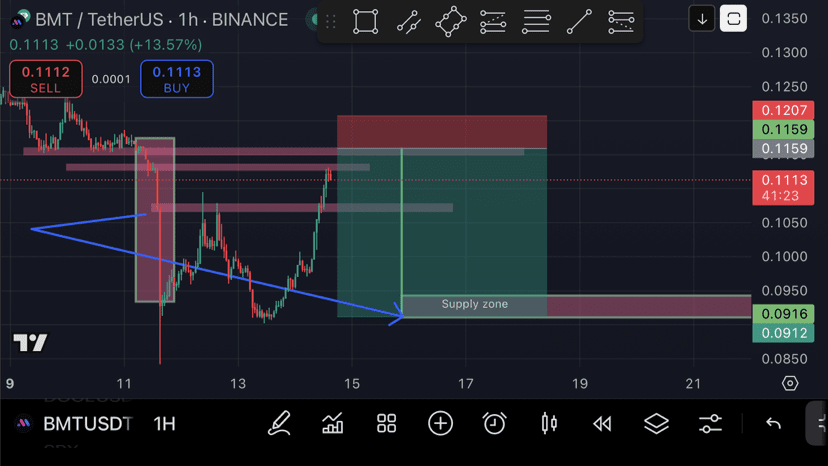Click the date label 15 on time axis

point(352,384)
